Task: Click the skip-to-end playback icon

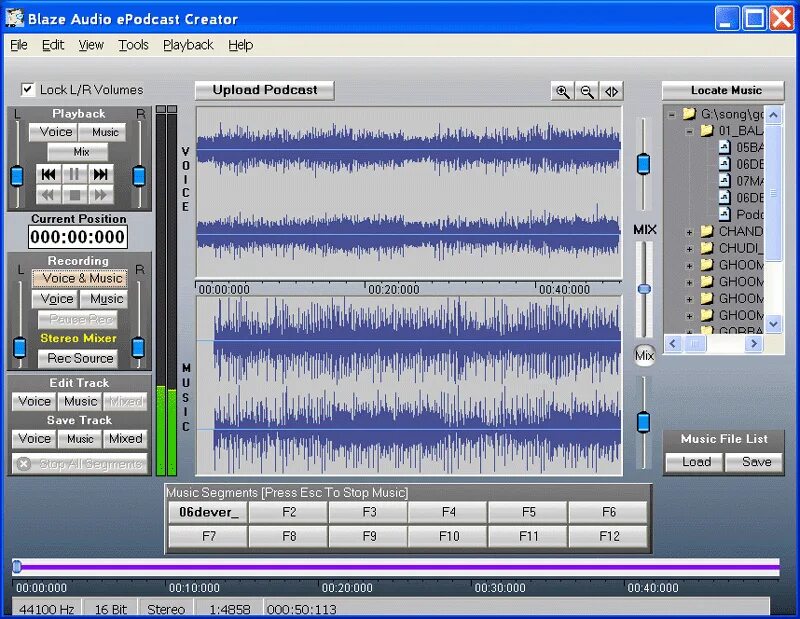Action: pyautogui.click(x=99, y=174)
